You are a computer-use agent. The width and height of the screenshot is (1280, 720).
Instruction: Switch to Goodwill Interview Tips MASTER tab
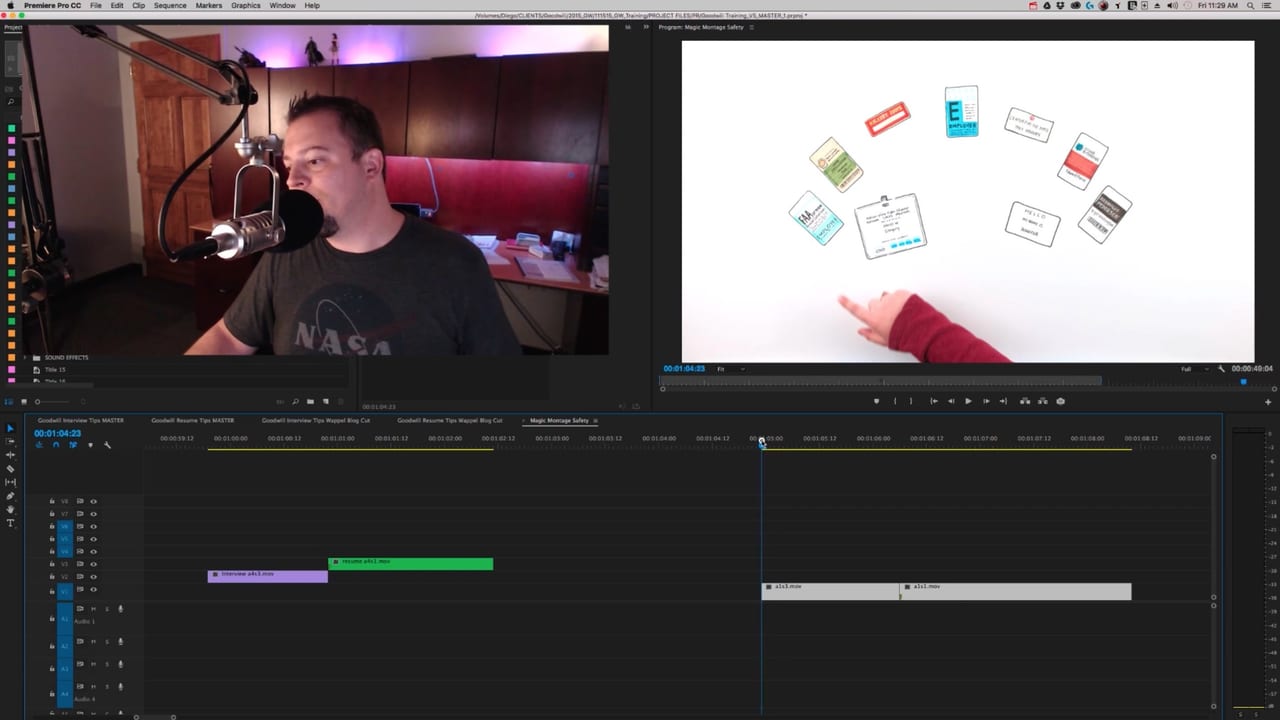click(81, 420)
